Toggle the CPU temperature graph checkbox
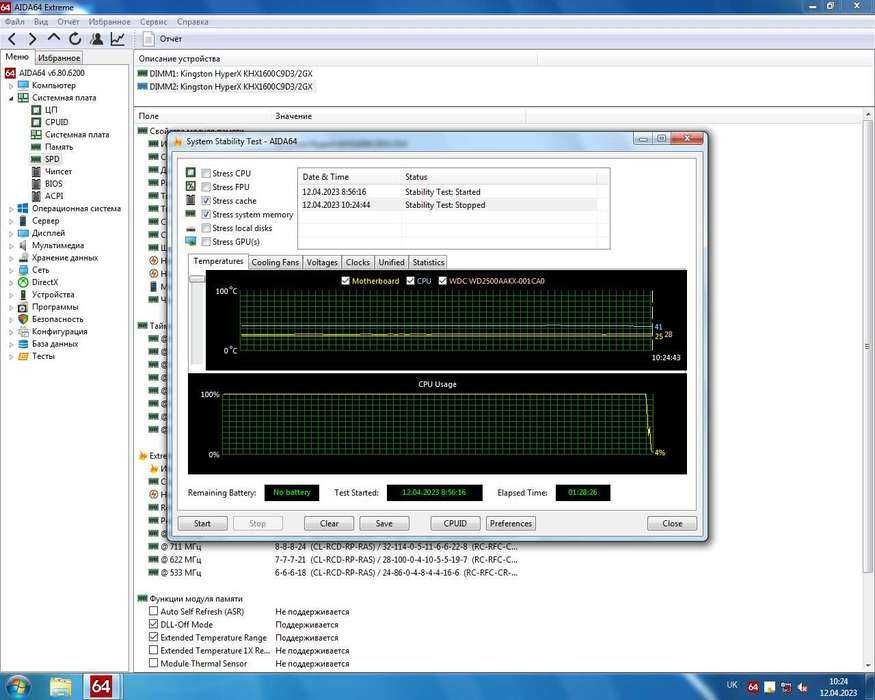Viewport: 875px width, 700px height. tap(411, 281)
